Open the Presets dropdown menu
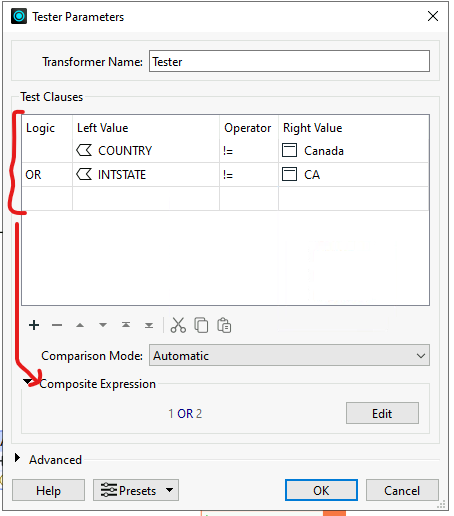Screen dimensions: 454x516 click(x=136, y=490)
